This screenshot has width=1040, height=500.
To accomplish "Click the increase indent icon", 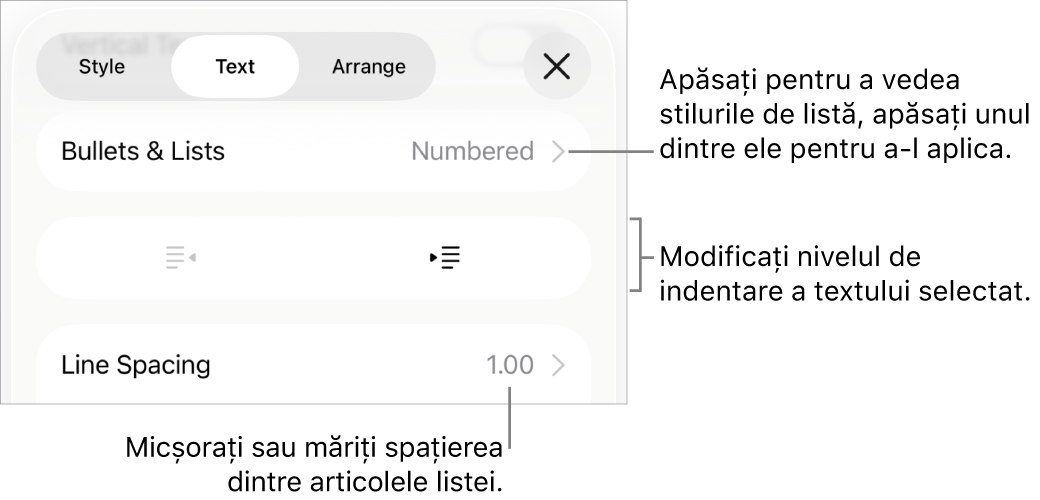I will [445, 258].
